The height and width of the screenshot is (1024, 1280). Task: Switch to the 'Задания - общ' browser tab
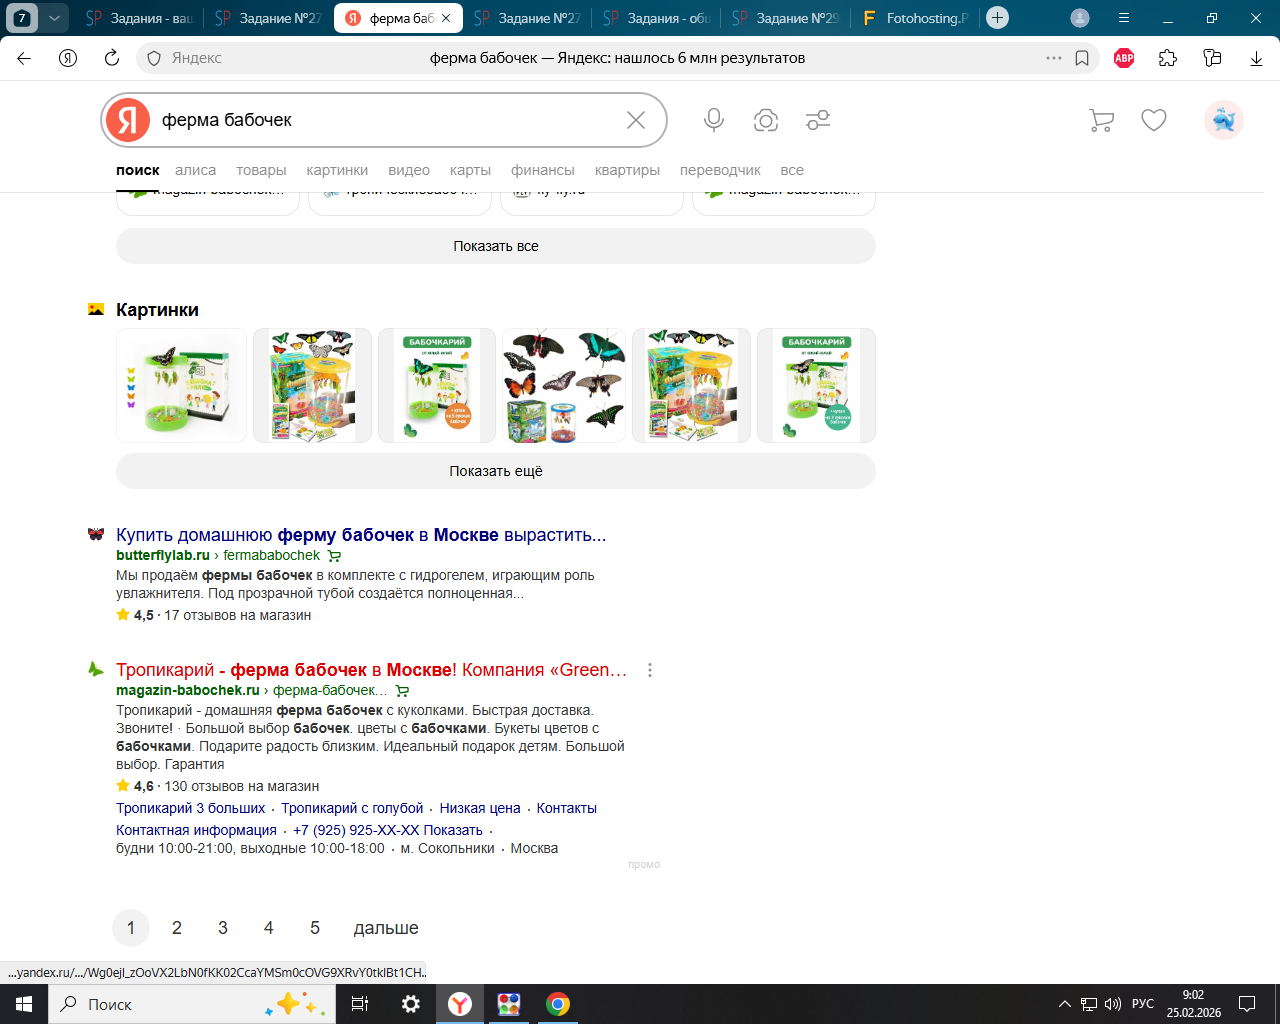pyautogui.click(x=656, y=18)
